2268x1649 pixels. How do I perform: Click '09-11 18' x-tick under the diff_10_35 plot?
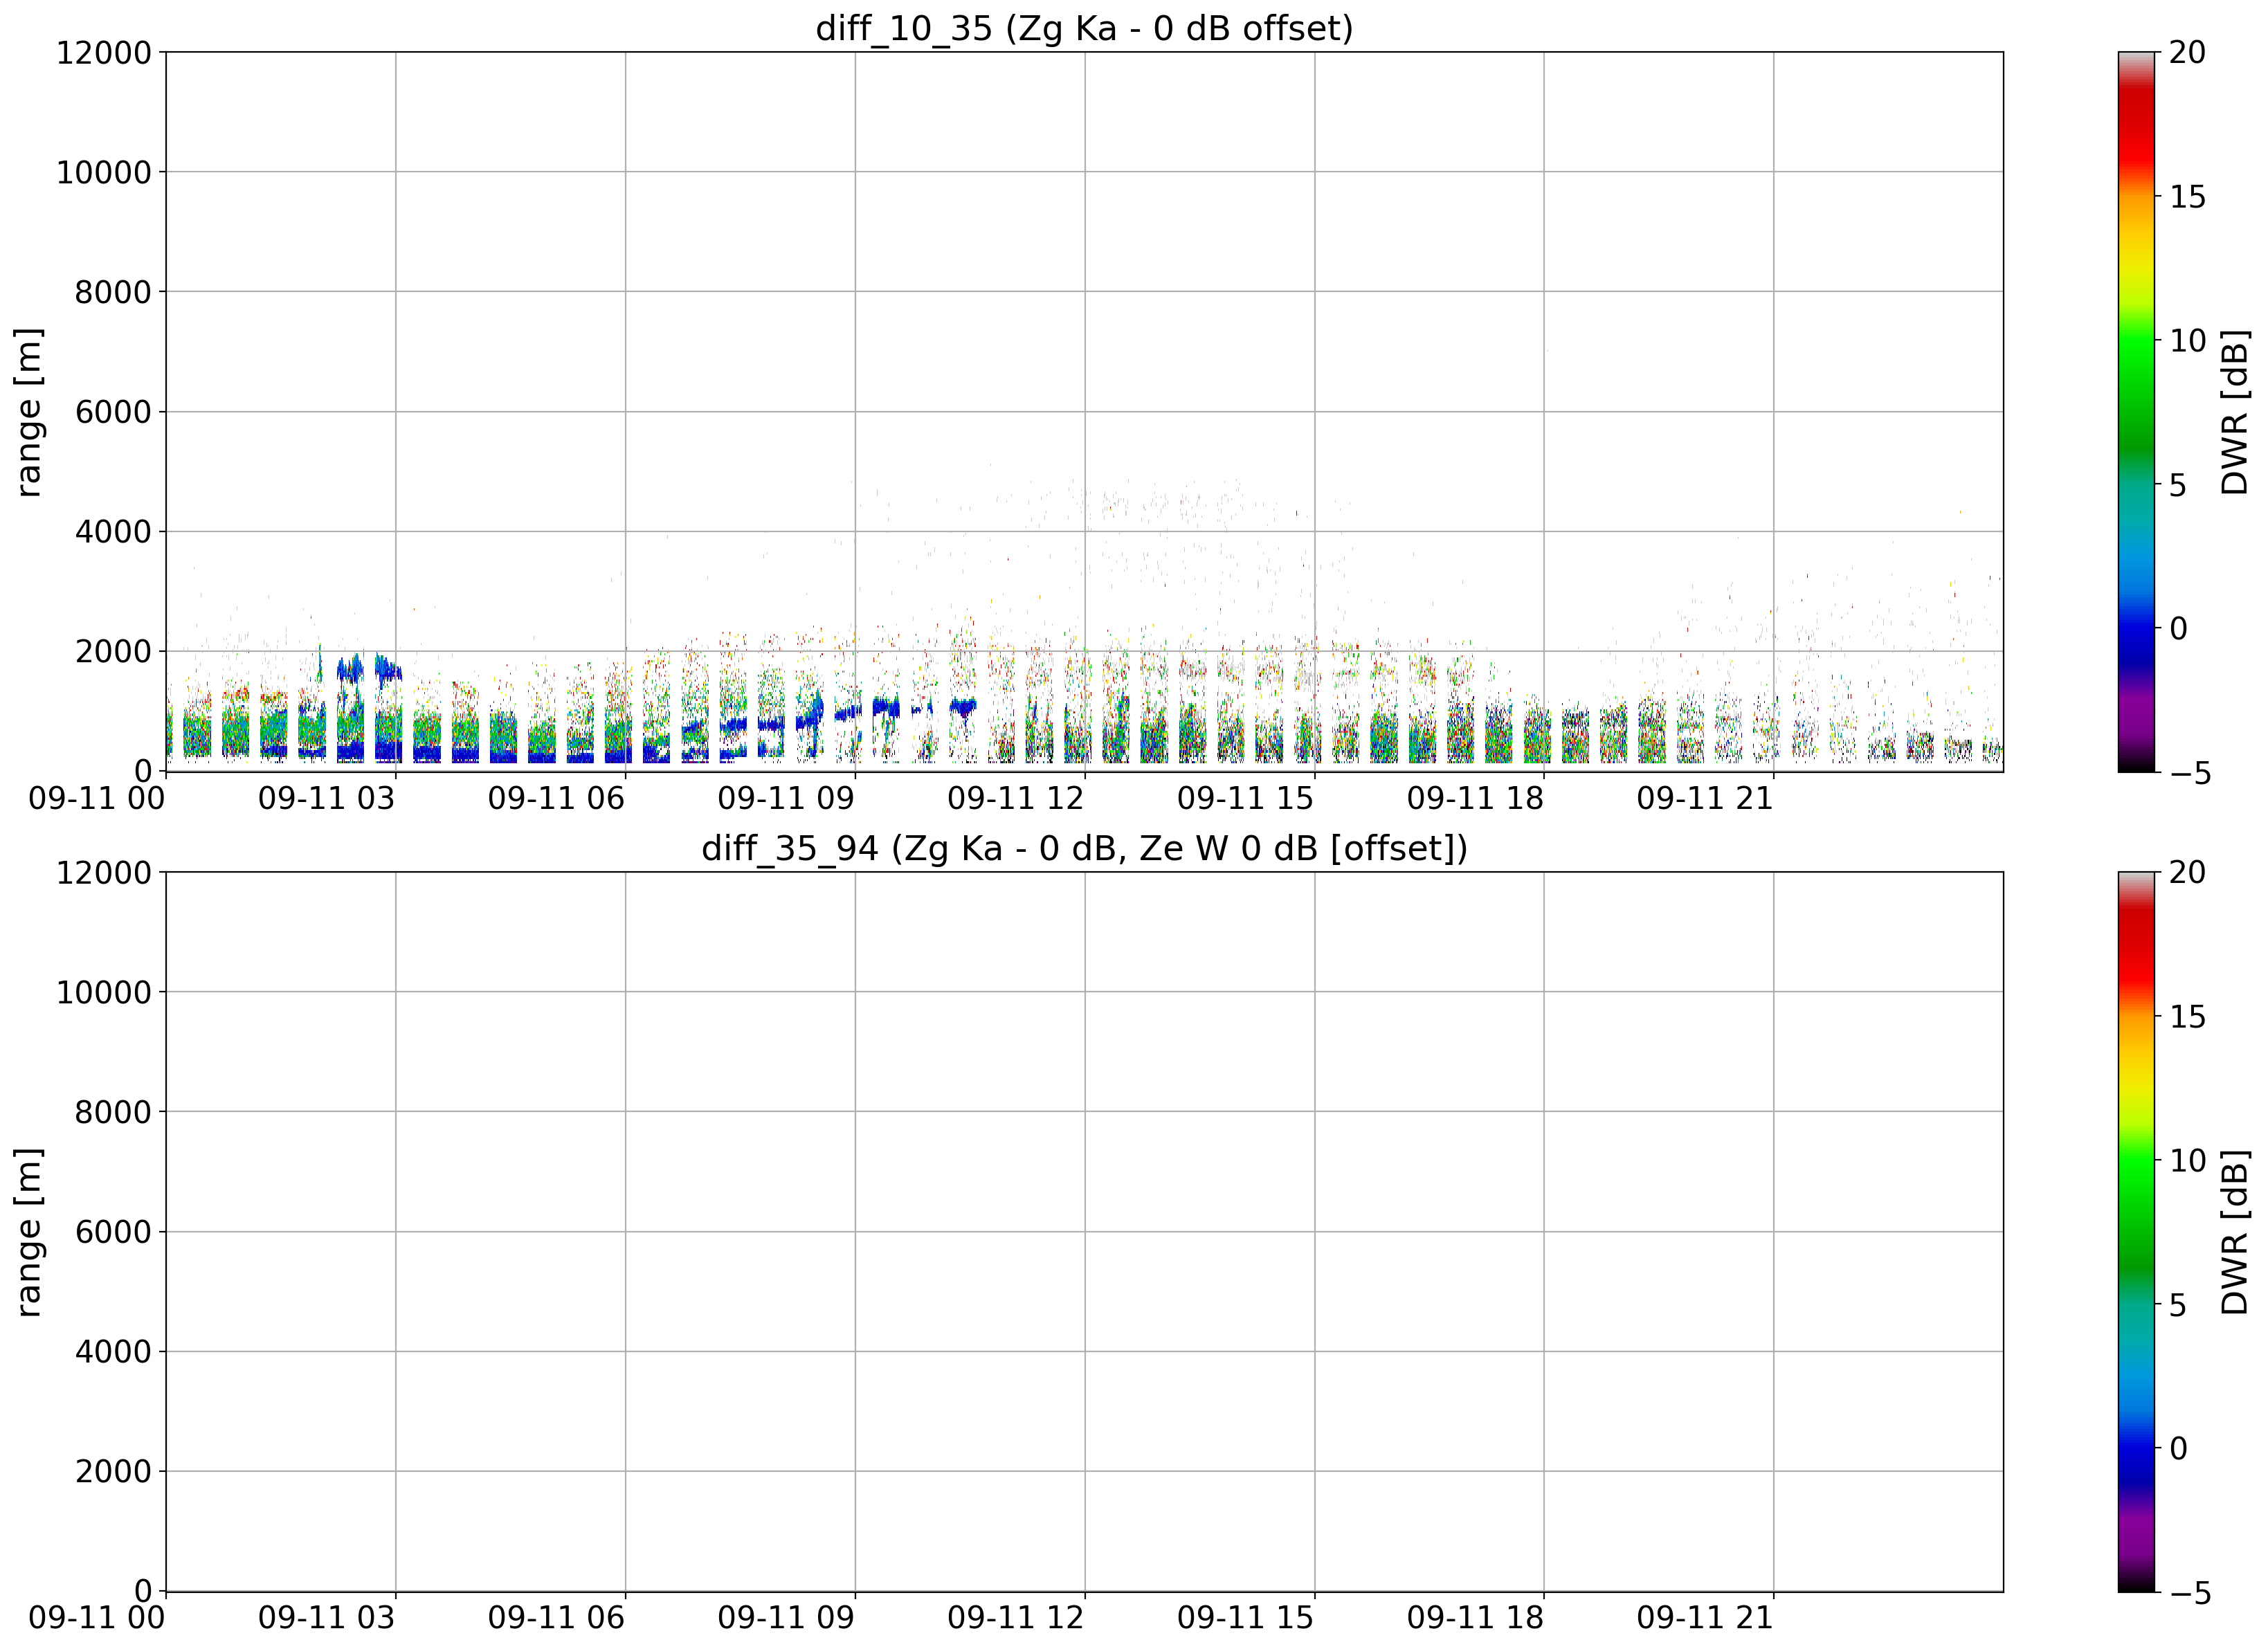[x=1475, y=798]
